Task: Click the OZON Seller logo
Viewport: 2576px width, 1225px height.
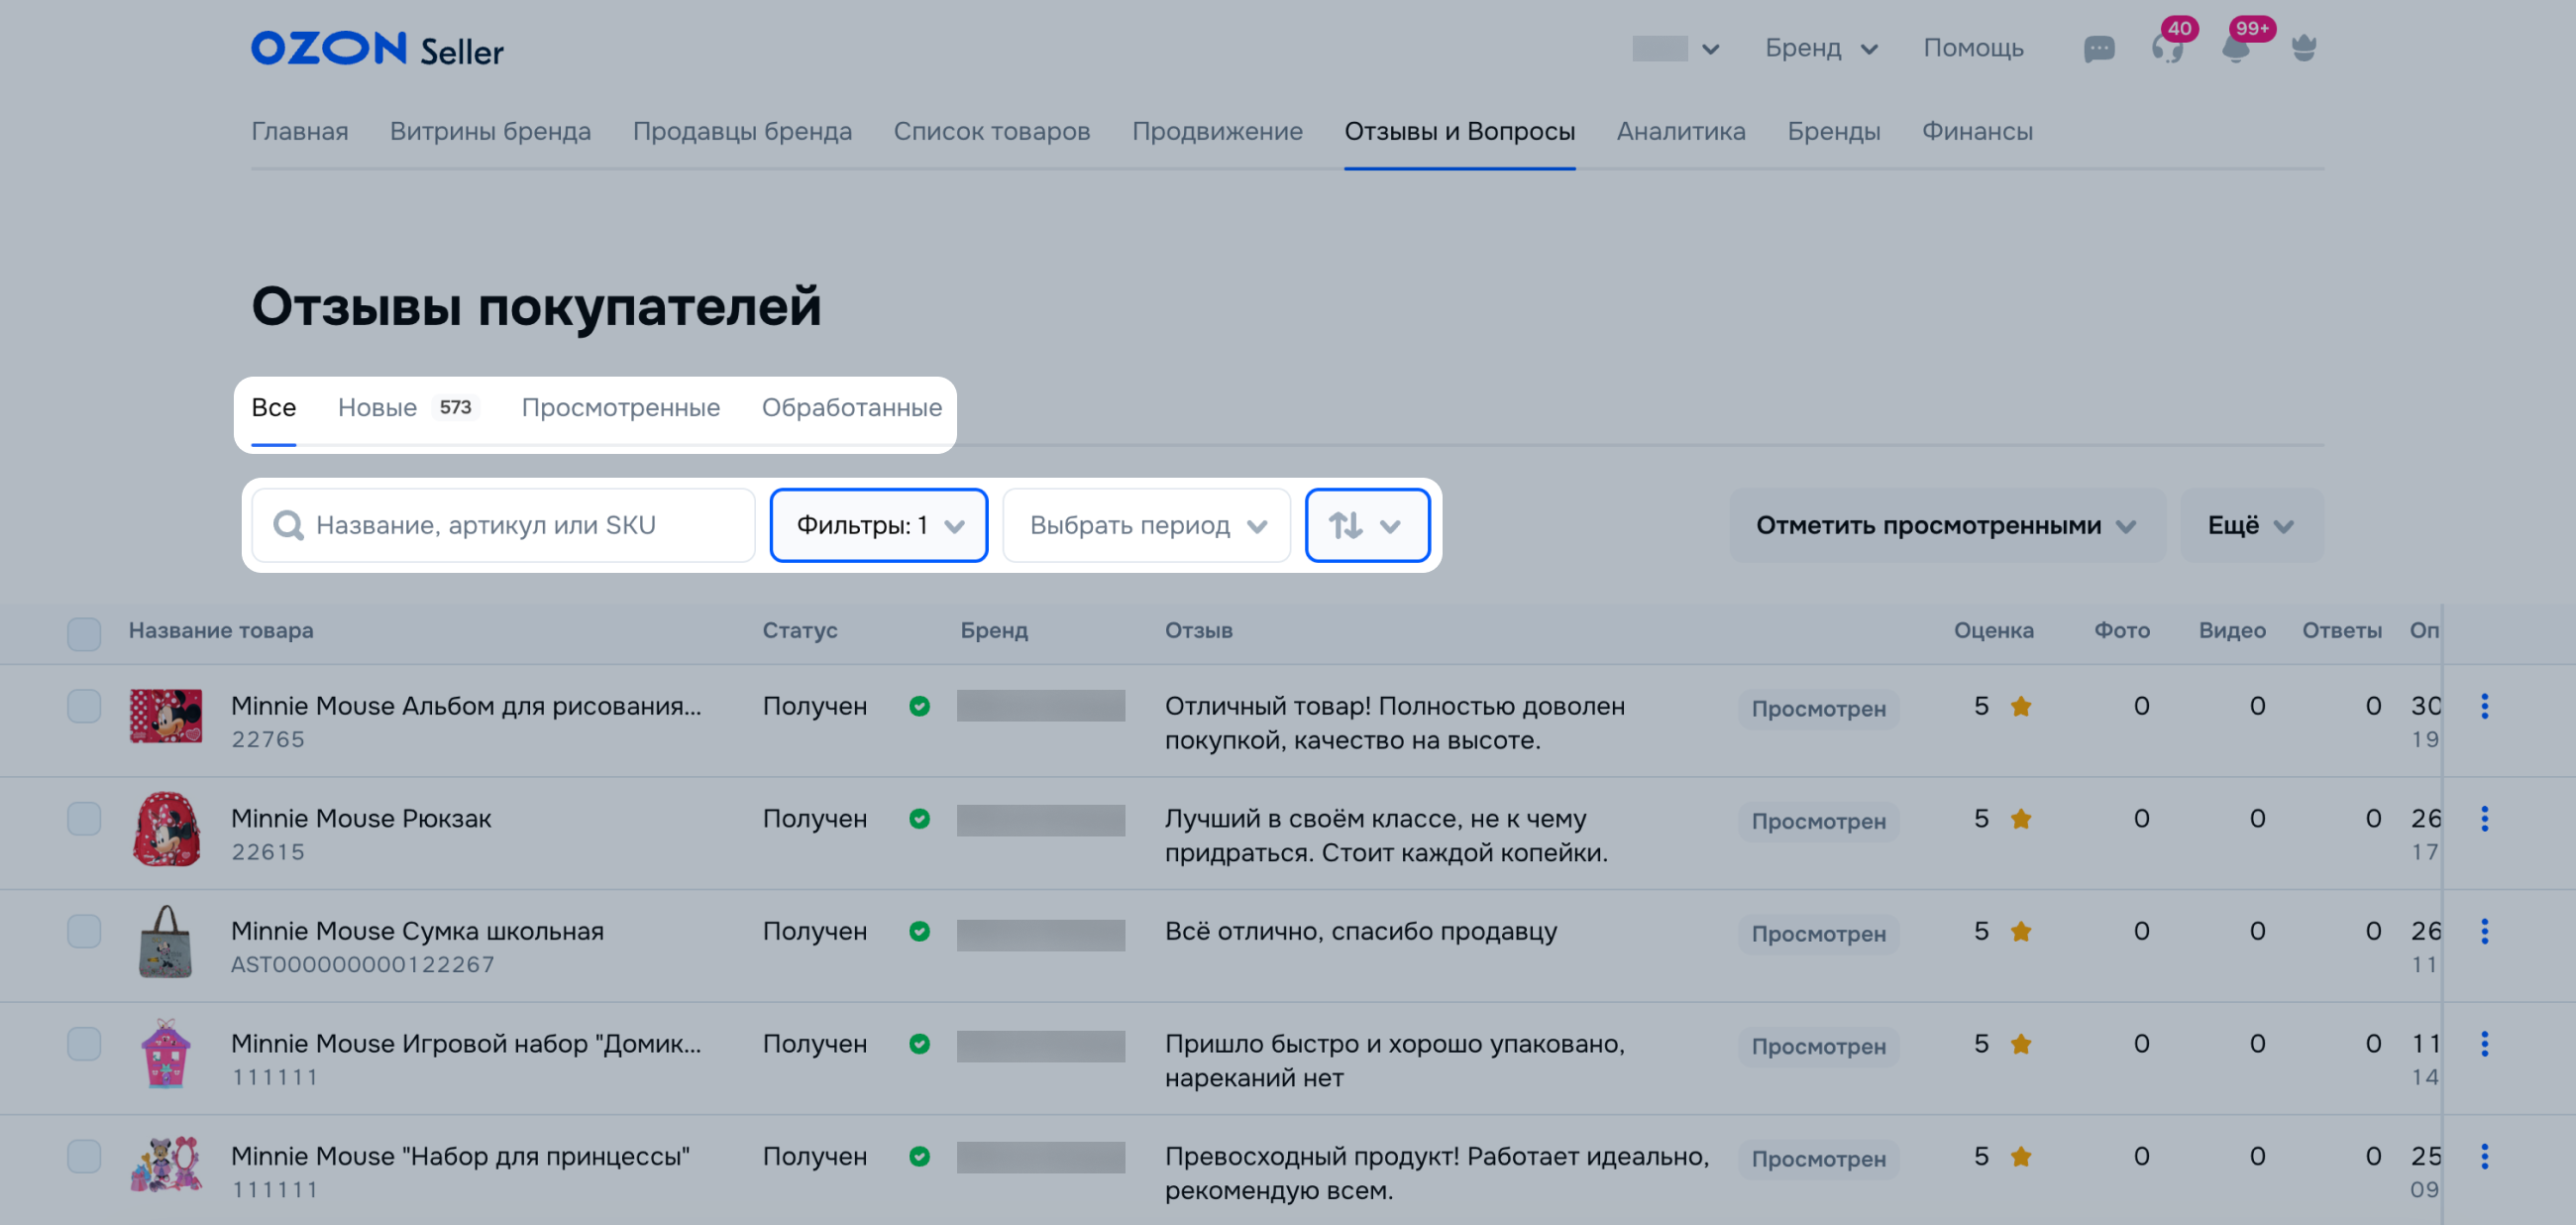Action: tap(377, 48)
